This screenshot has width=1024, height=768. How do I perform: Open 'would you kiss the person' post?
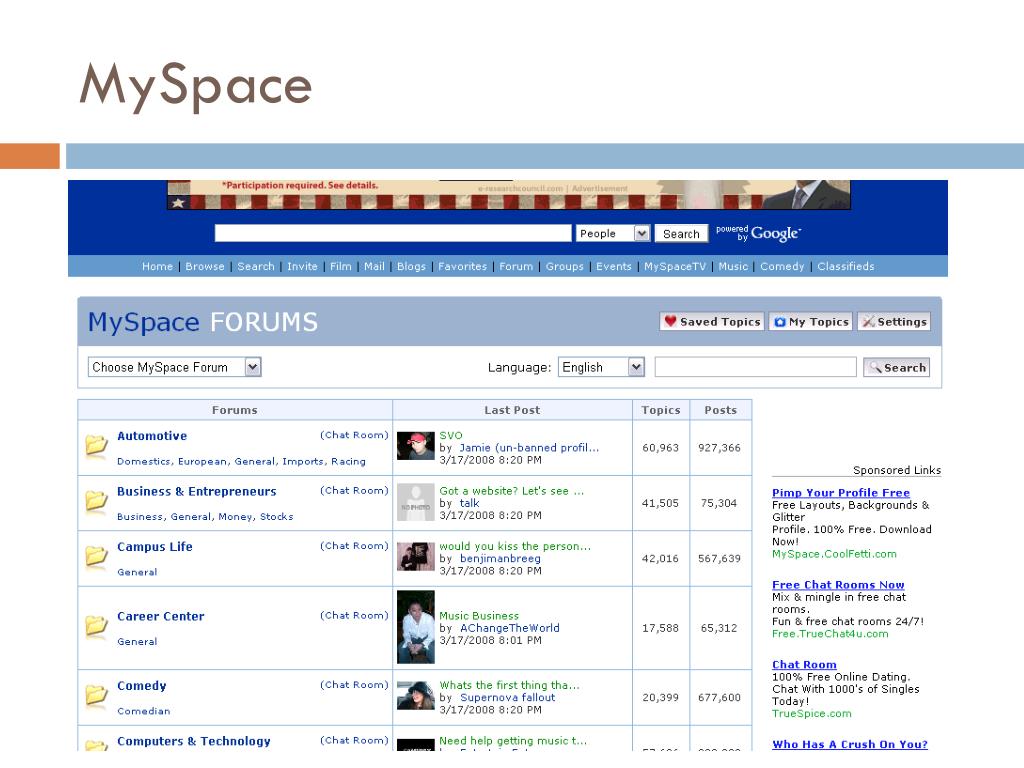(515, 547)
